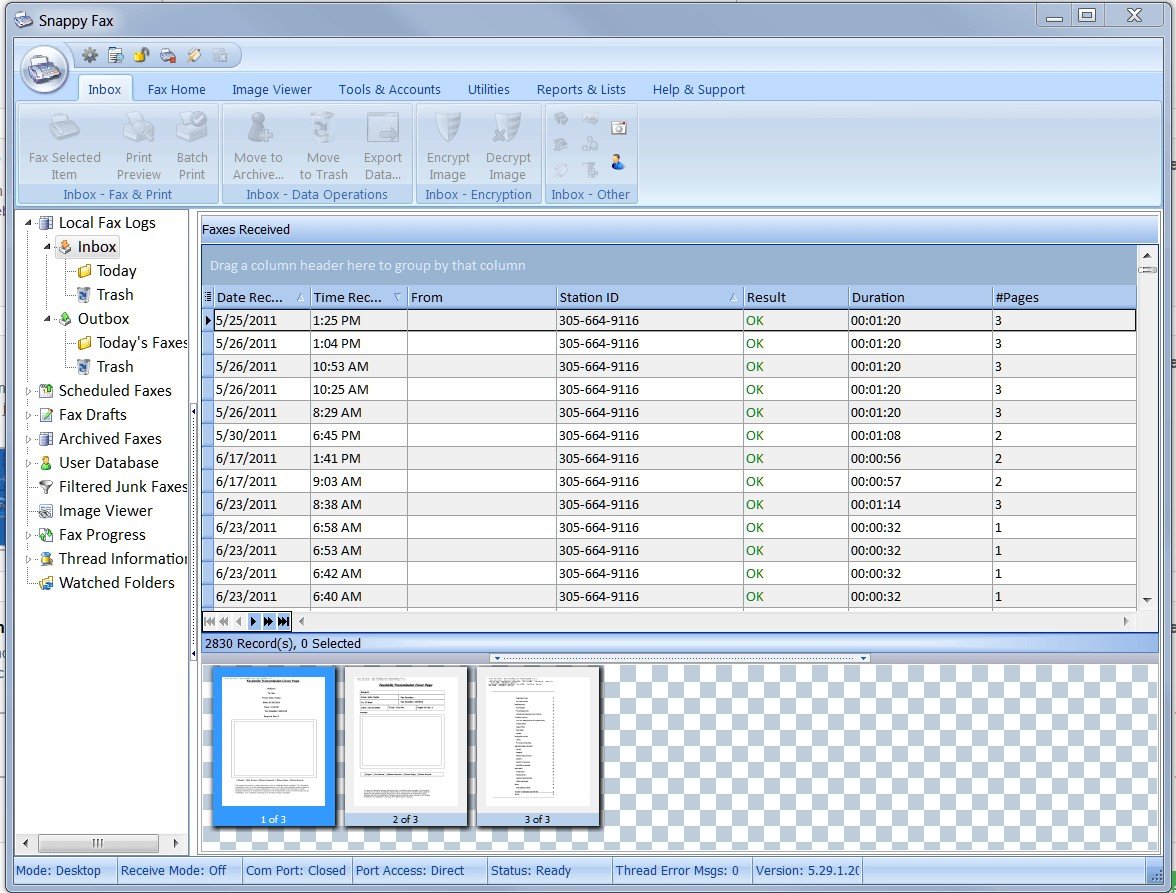Click the fax machine with red mark icon
Viewport: 1176px width, 893px height.
pyautogui.click(x=168, y=55)
